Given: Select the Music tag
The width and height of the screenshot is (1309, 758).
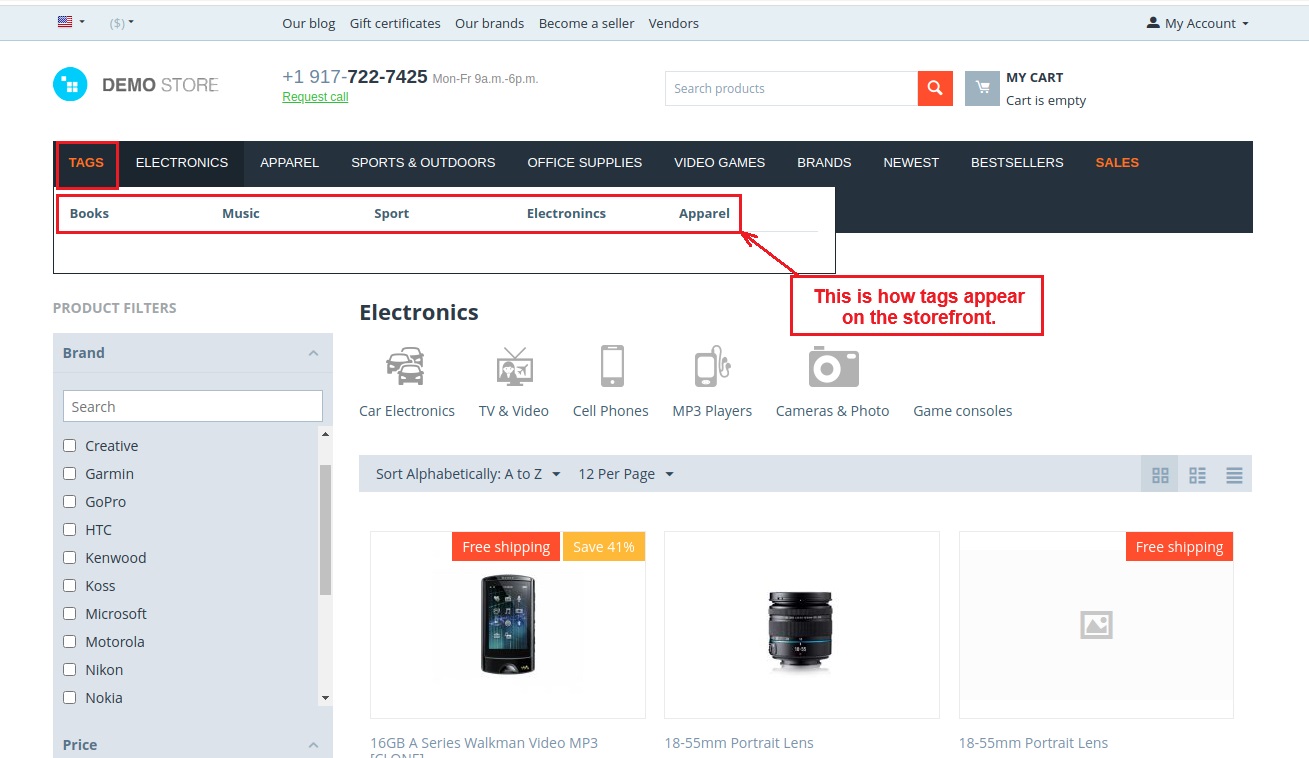Looking at the screenshot, I should 241,213.
